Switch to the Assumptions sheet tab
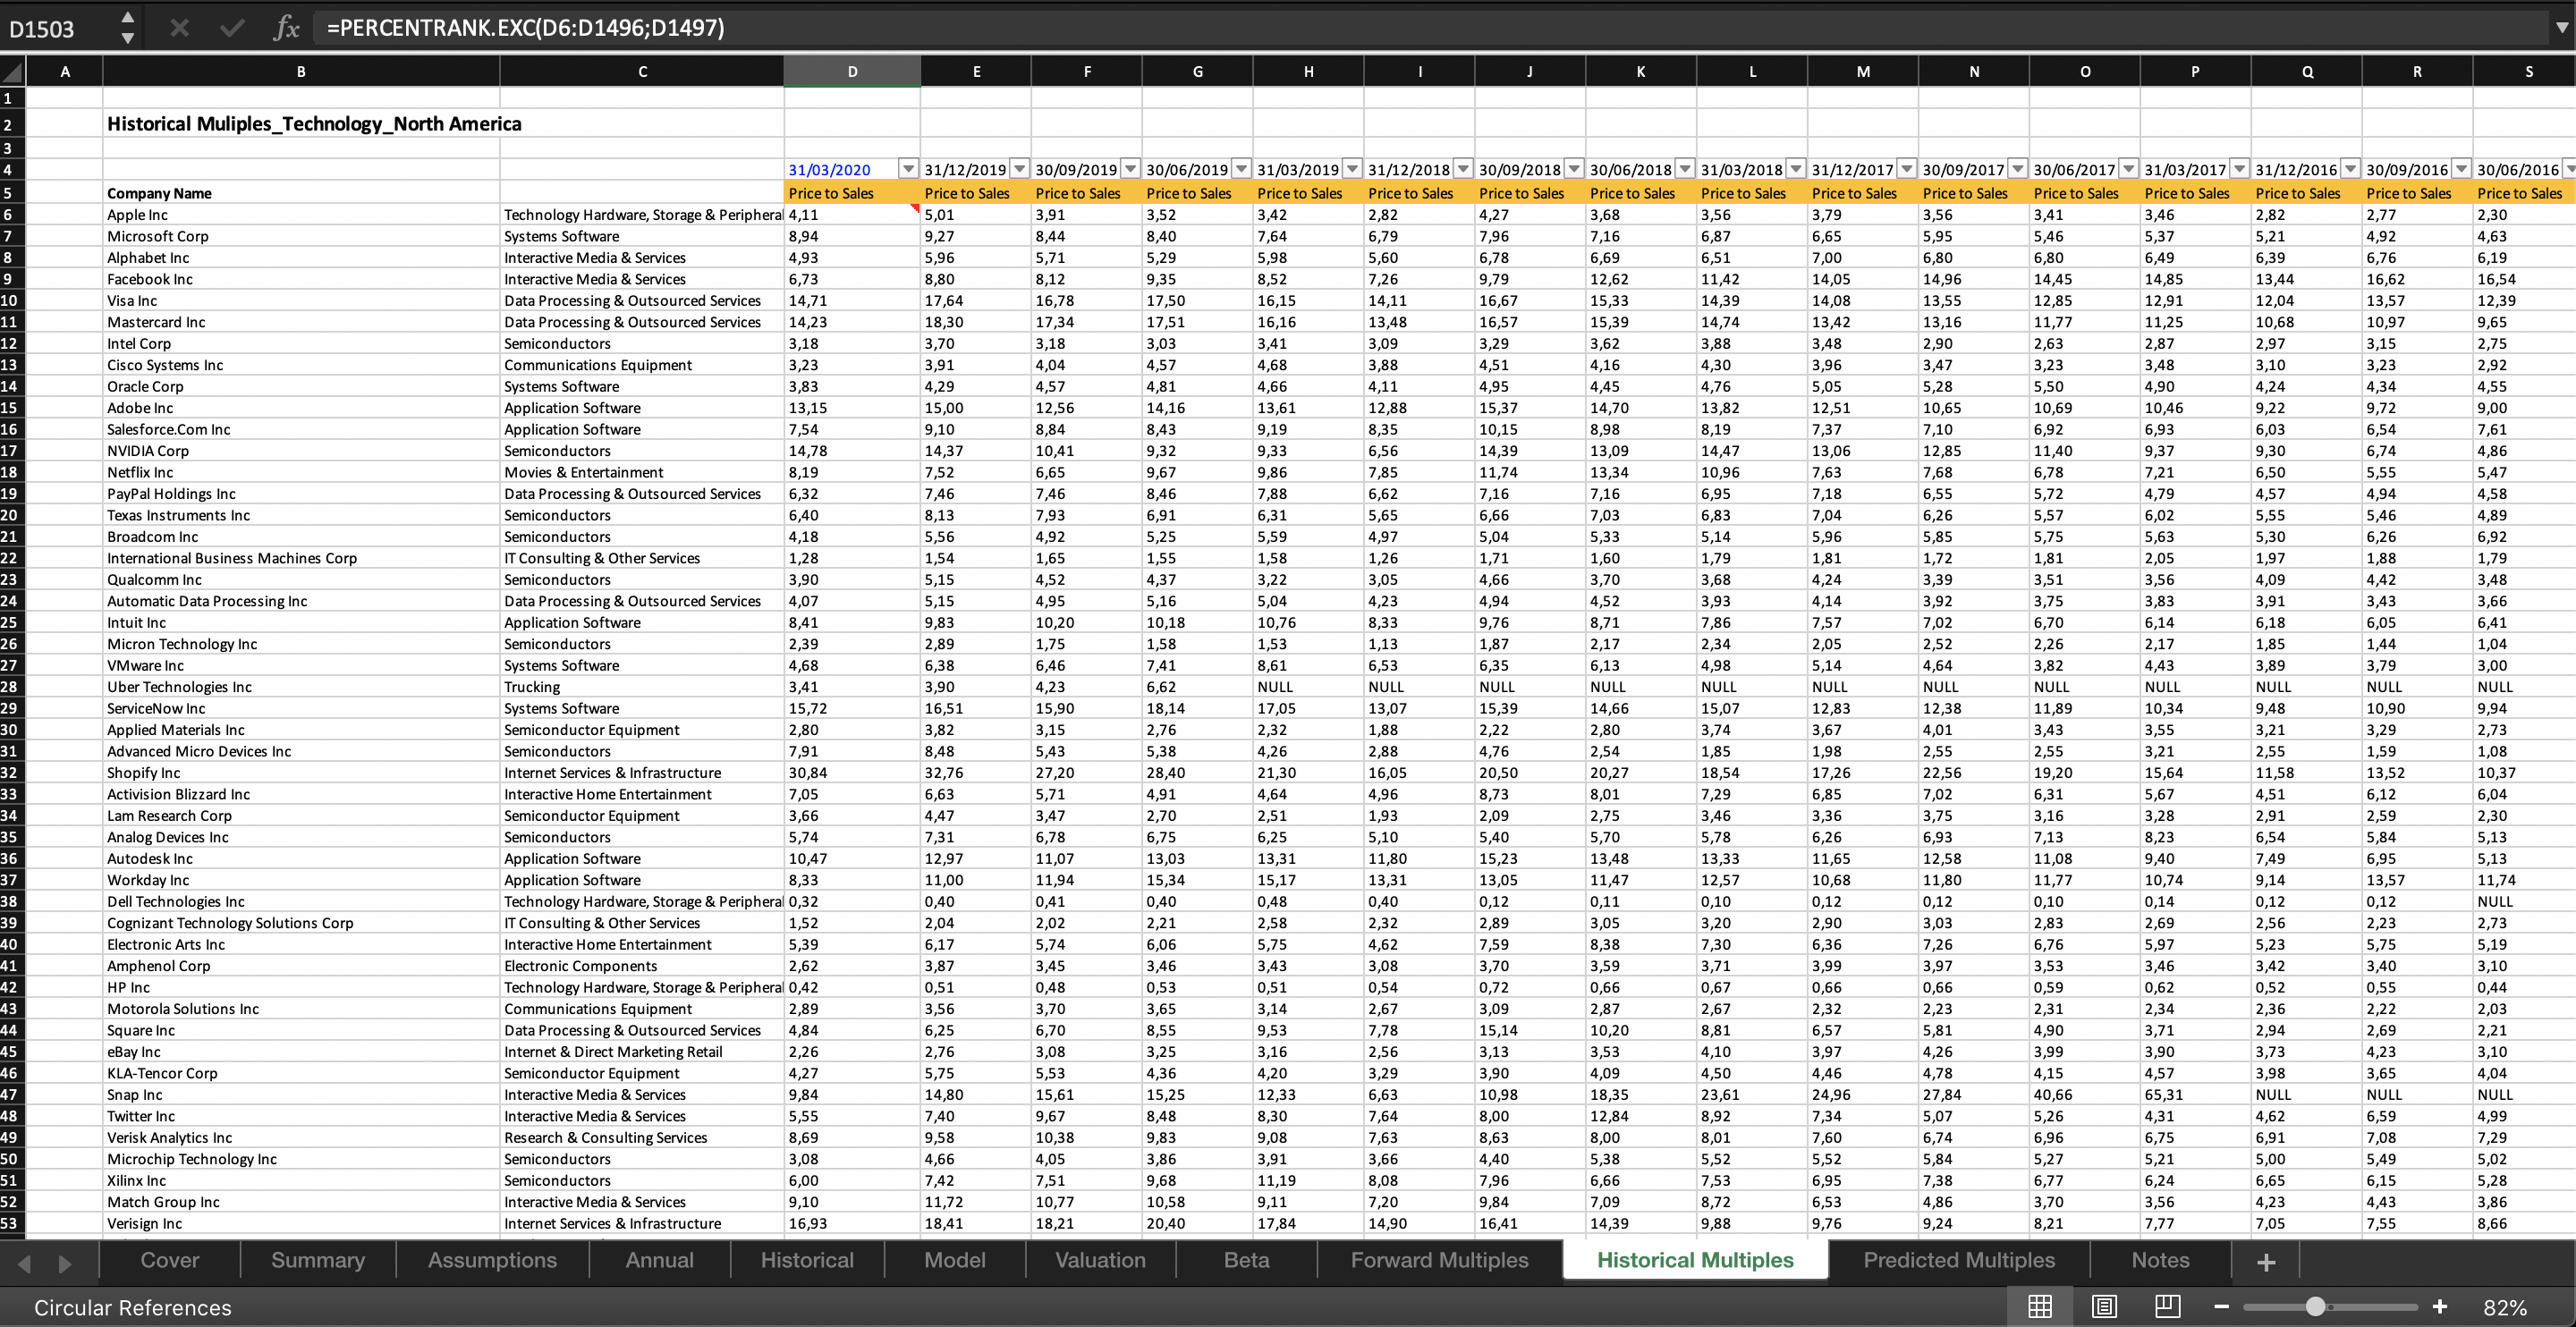The image size is (2576, 1327). coord(492,1260)
